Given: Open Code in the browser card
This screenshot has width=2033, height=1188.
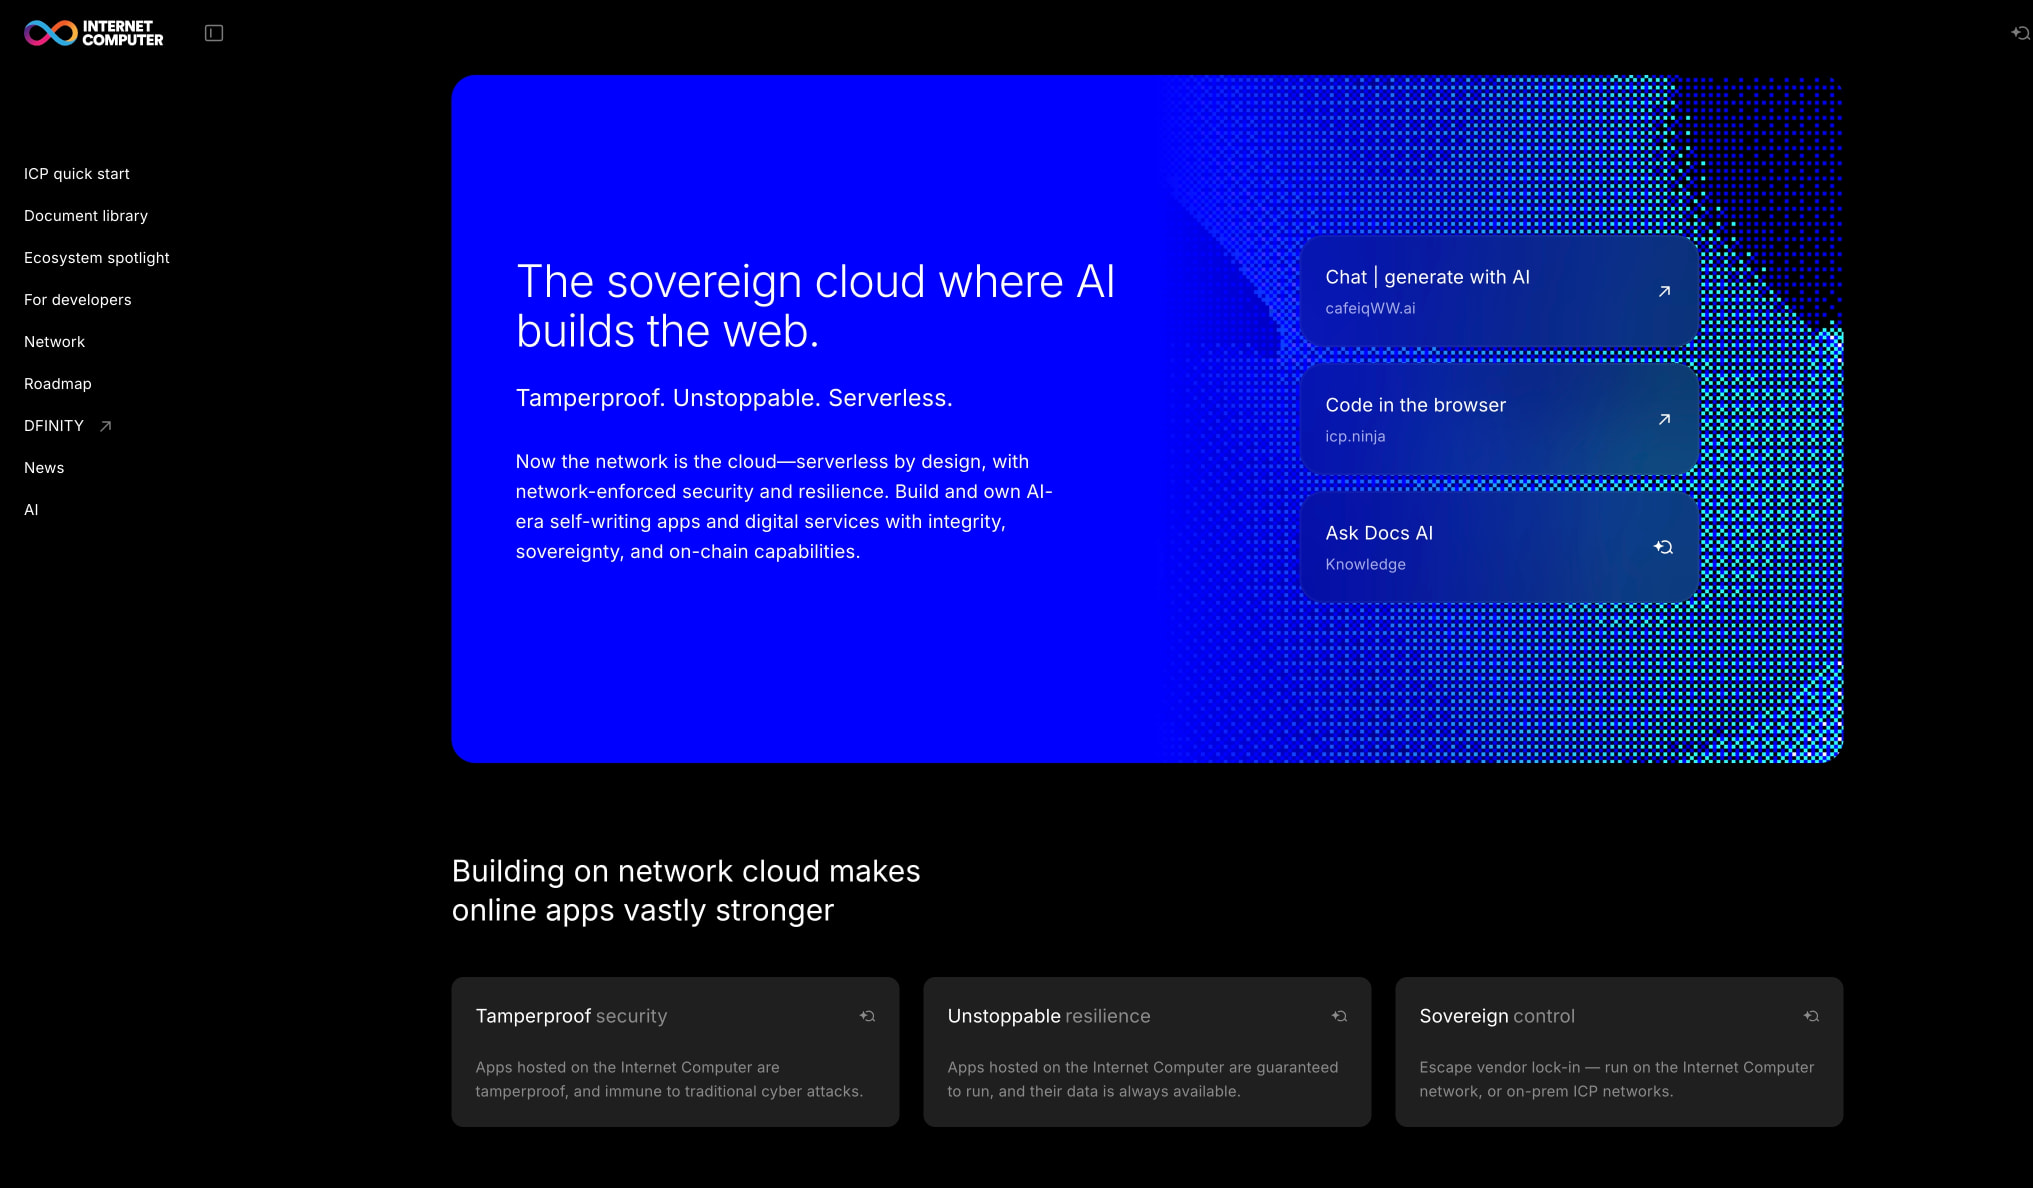Looking at the screenshot, I should (1499, 419).
